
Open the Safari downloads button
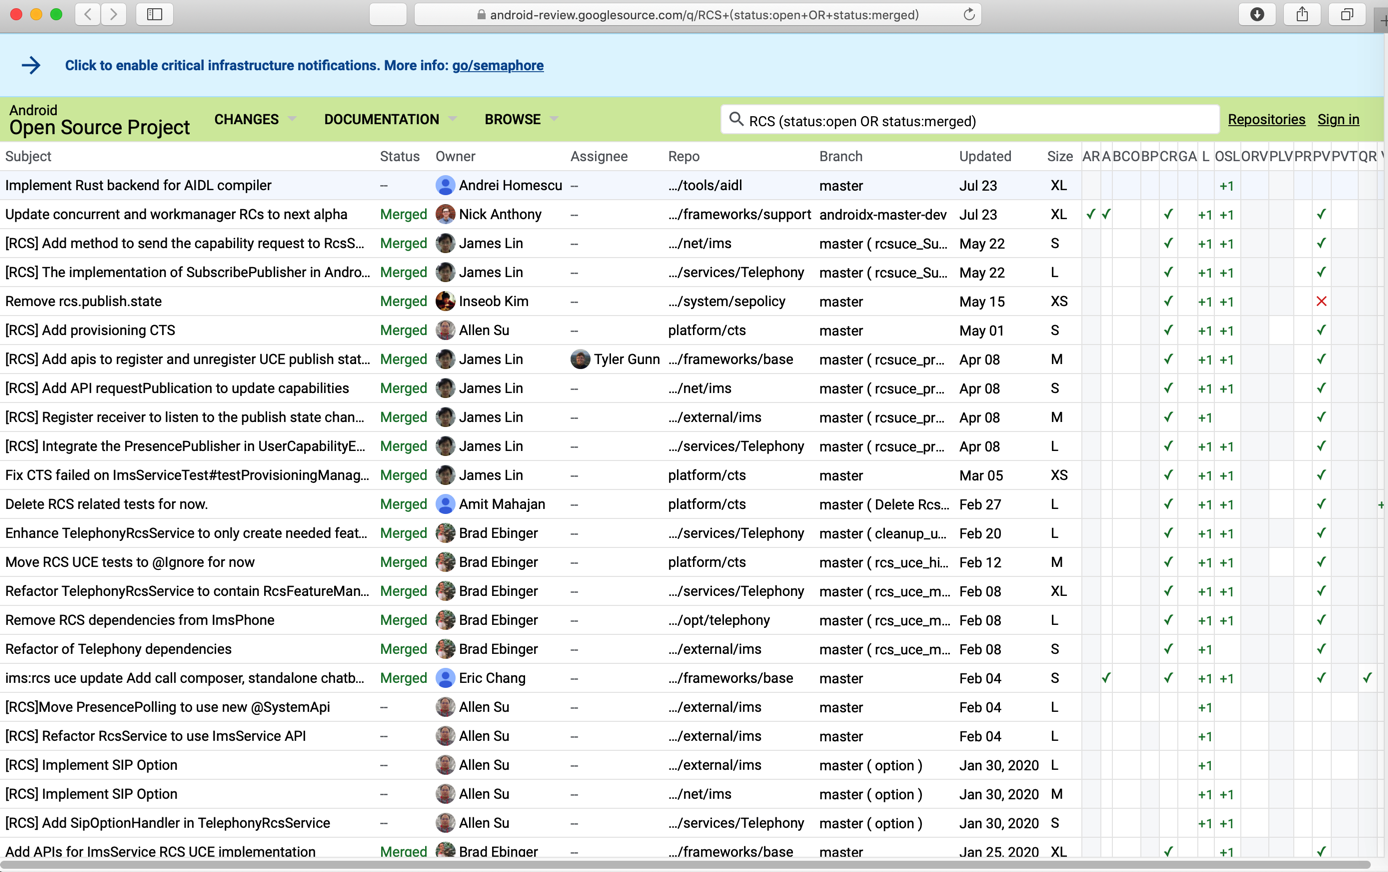pyautogui.click(x=1257, y=14)
